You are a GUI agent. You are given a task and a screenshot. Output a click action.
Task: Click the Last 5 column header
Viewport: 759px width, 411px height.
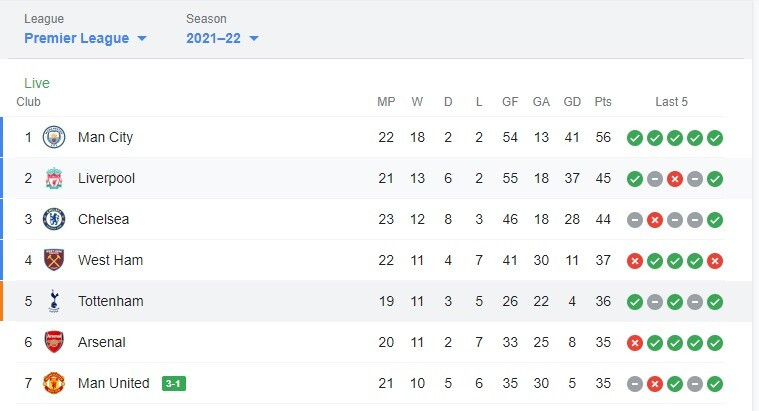(x=671, y=102)
